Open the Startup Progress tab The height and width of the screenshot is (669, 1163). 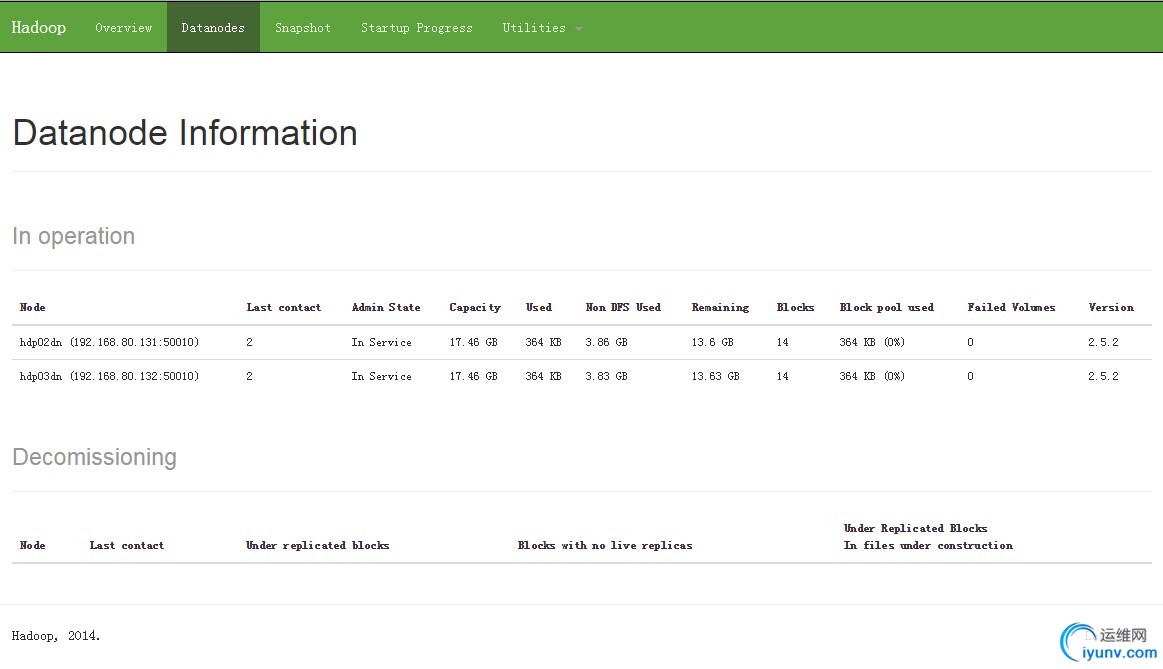point(416,28)
